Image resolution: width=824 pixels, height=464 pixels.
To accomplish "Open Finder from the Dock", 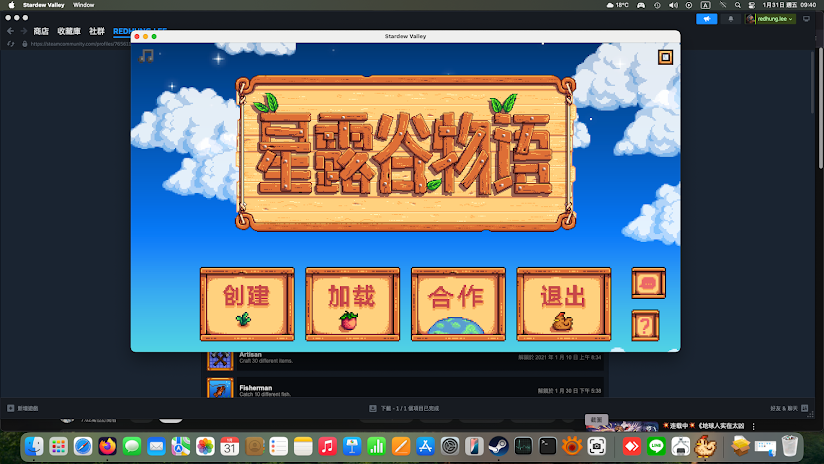I will (x=34, y=447).
